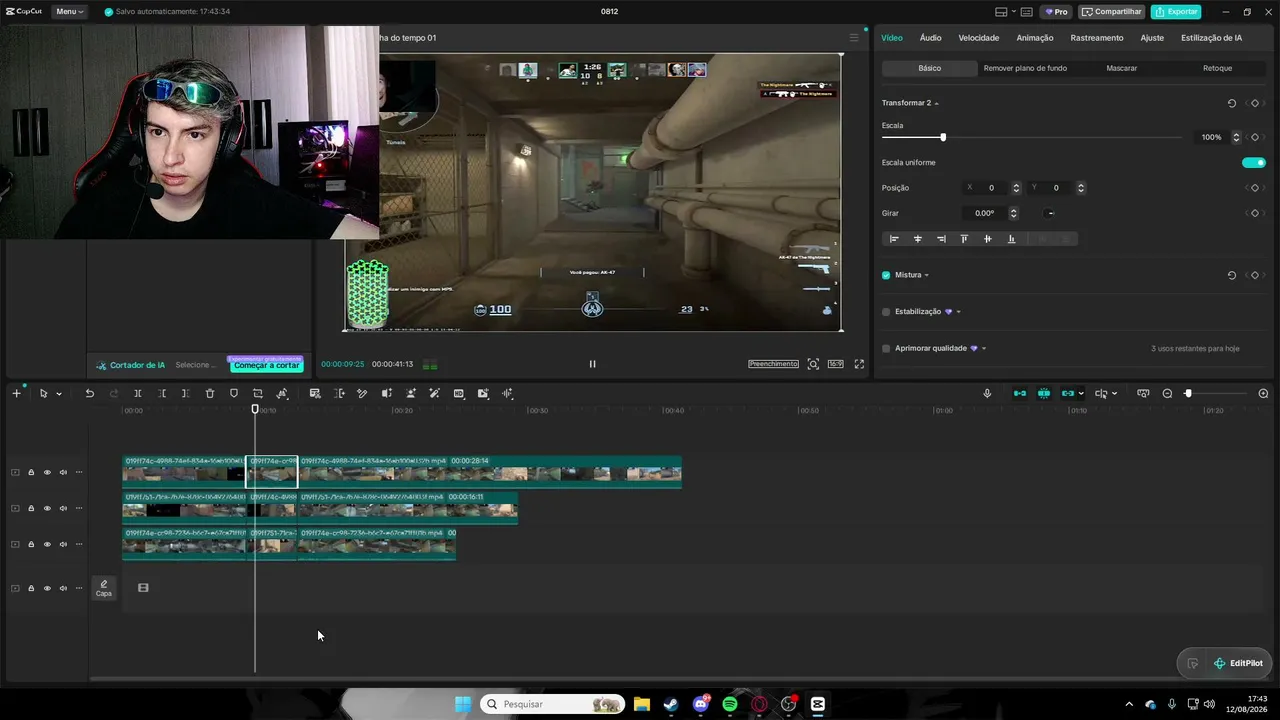Expand Aprimorar qualidade options

pyautogui.click(x=984, y=349)
